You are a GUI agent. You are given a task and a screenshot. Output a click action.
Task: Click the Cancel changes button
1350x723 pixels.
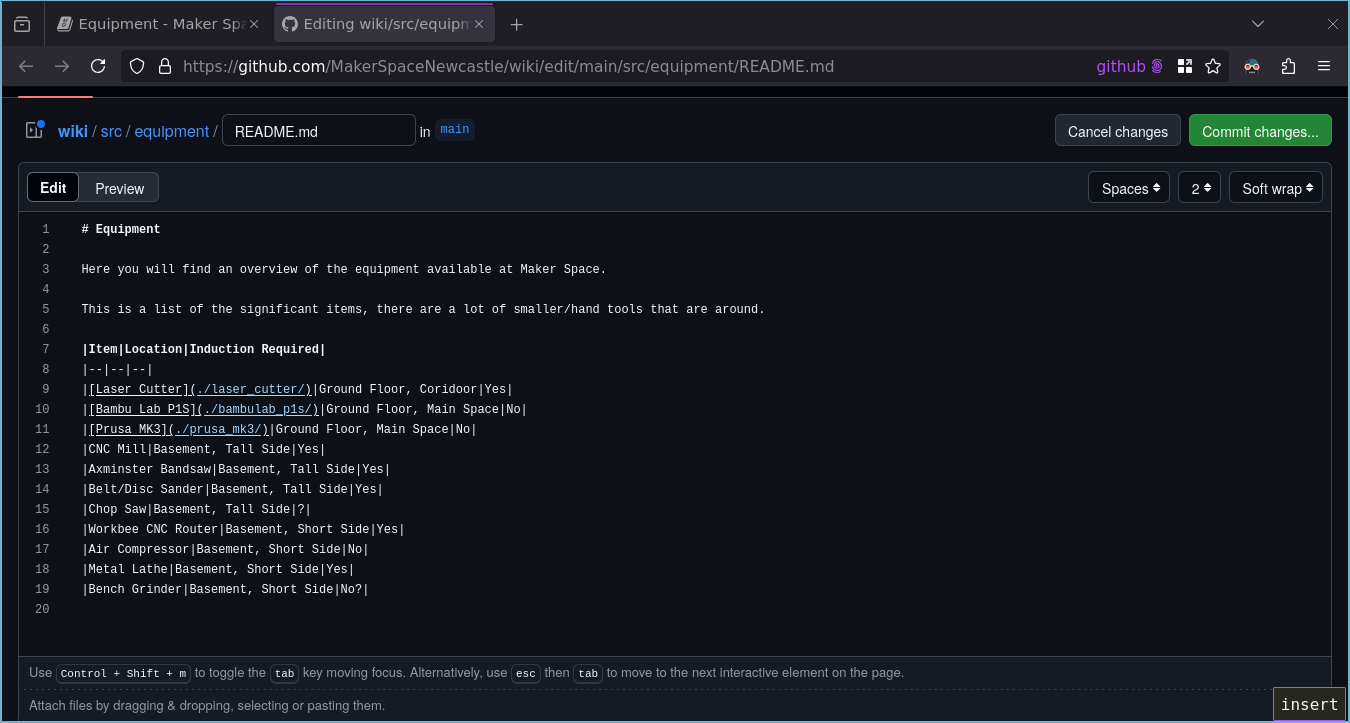pyautogui.click(x=1117, y=130)
